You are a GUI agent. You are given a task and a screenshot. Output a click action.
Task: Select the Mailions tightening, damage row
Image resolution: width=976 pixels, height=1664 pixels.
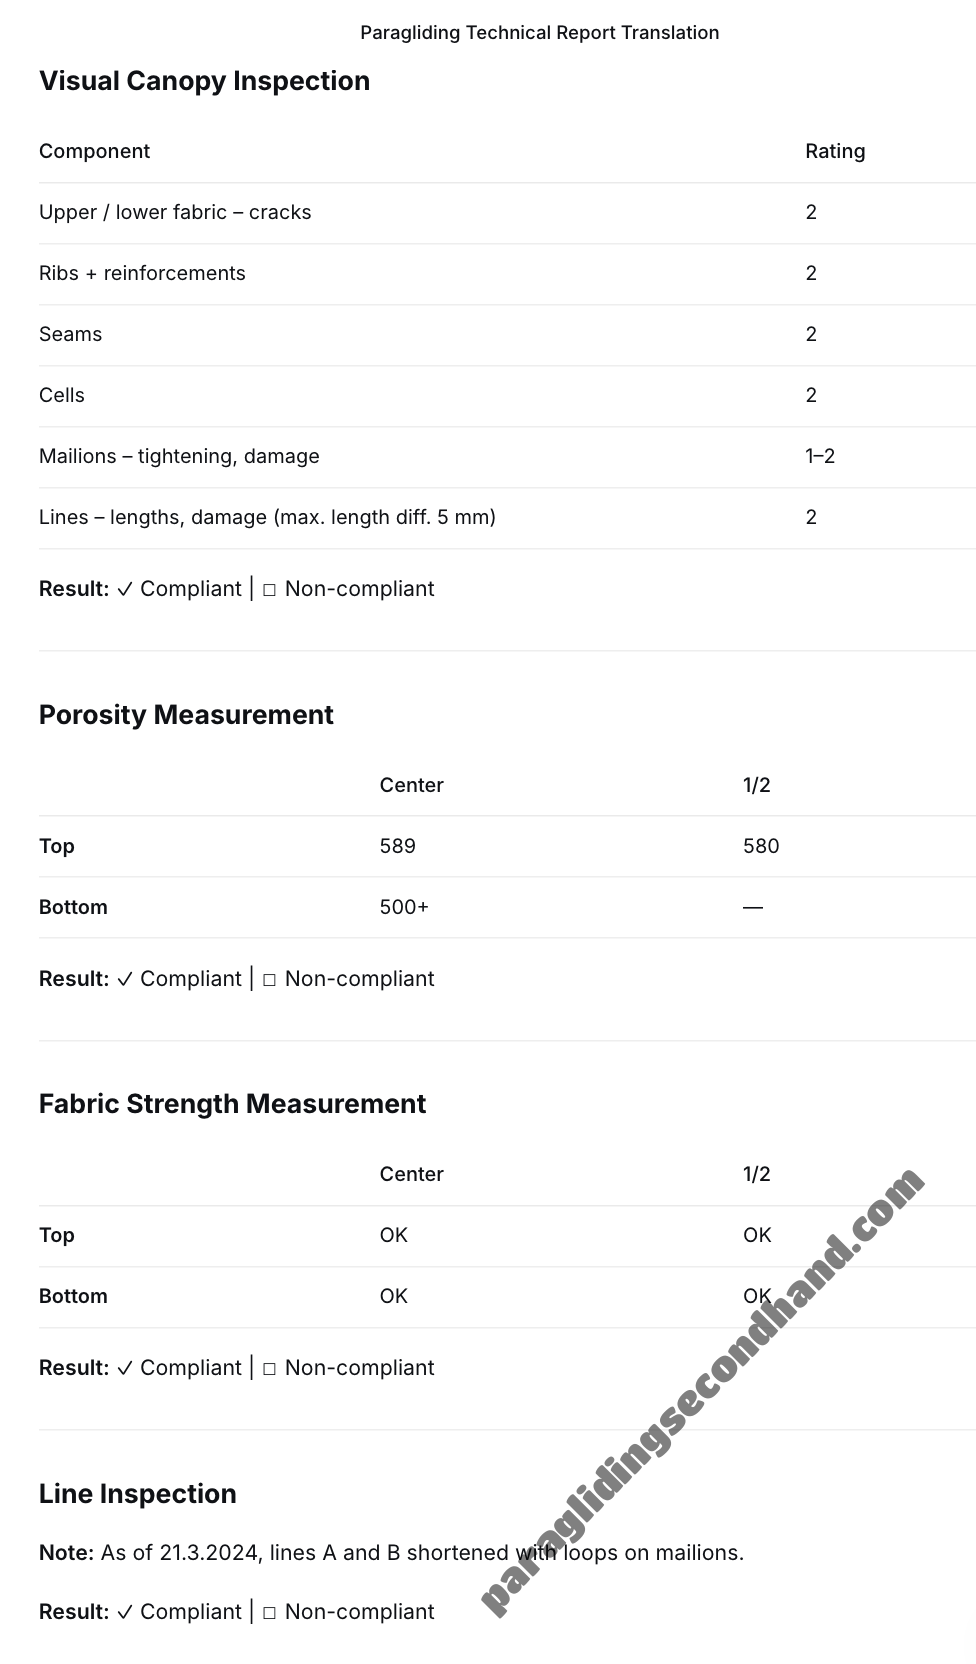point(179,456)
